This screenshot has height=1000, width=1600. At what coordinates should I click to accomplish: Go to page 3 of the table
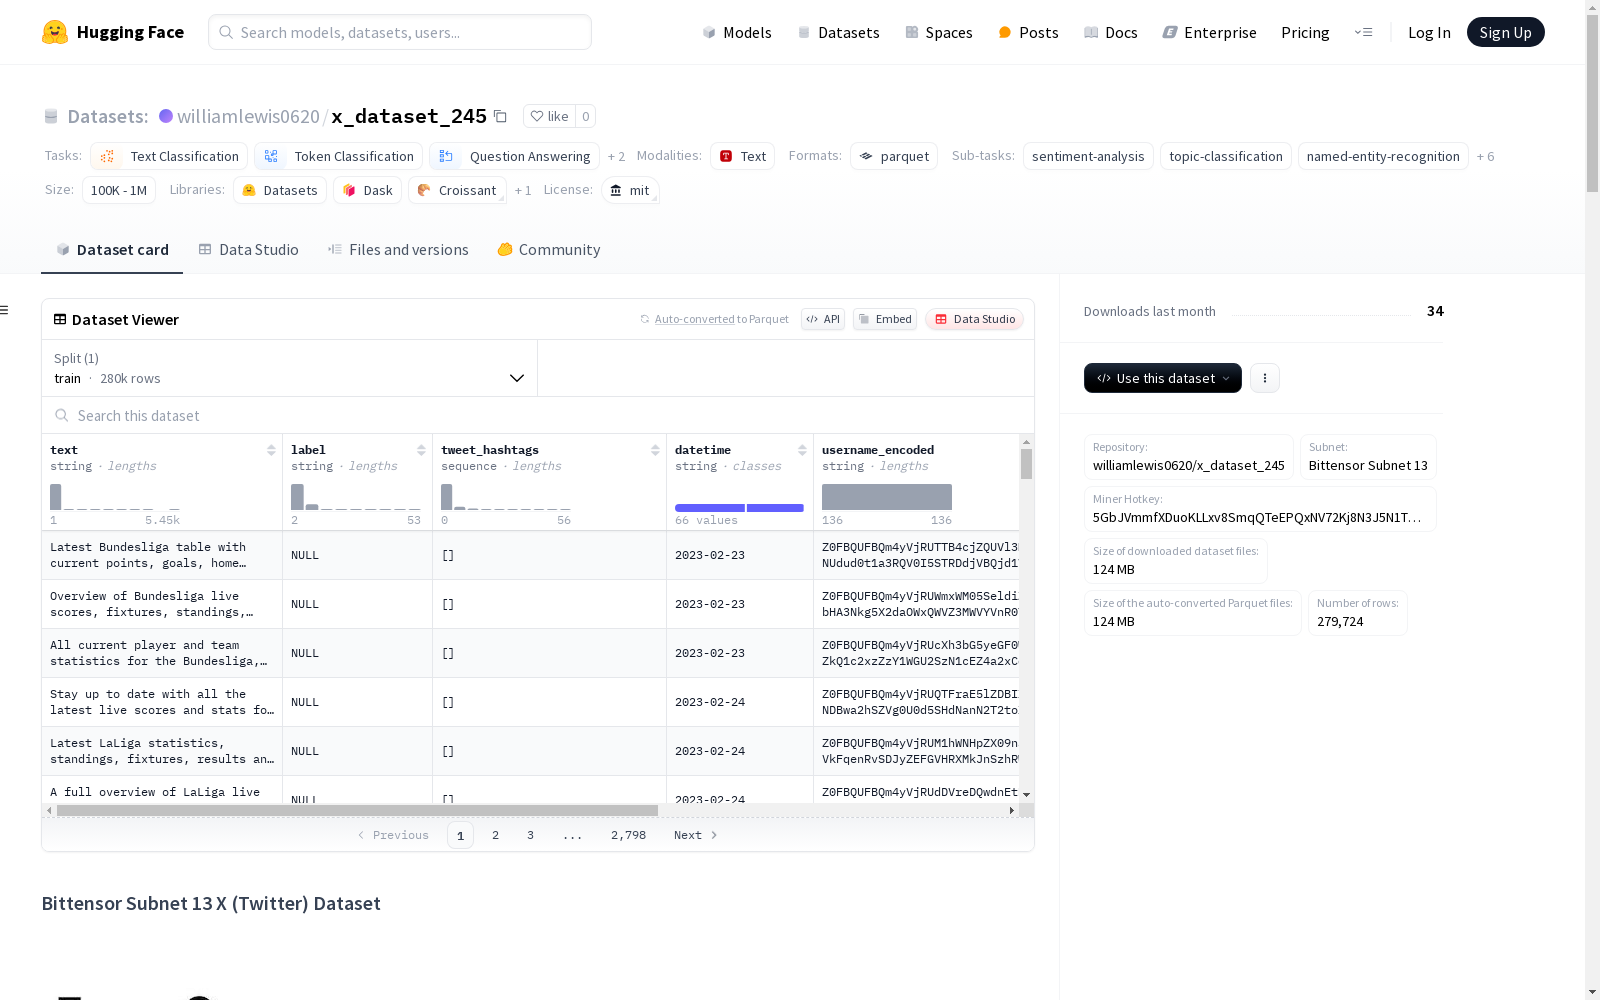[530, 835]
